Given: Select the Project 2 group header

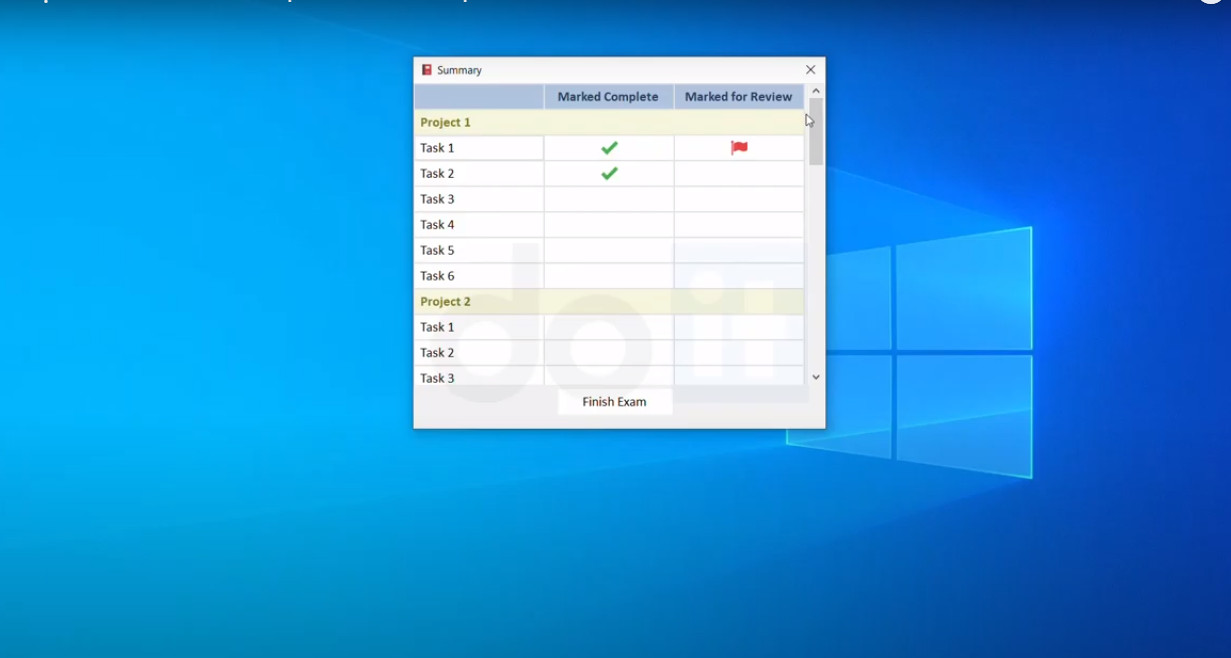Looking at the screenshot, I should [609, 301].
